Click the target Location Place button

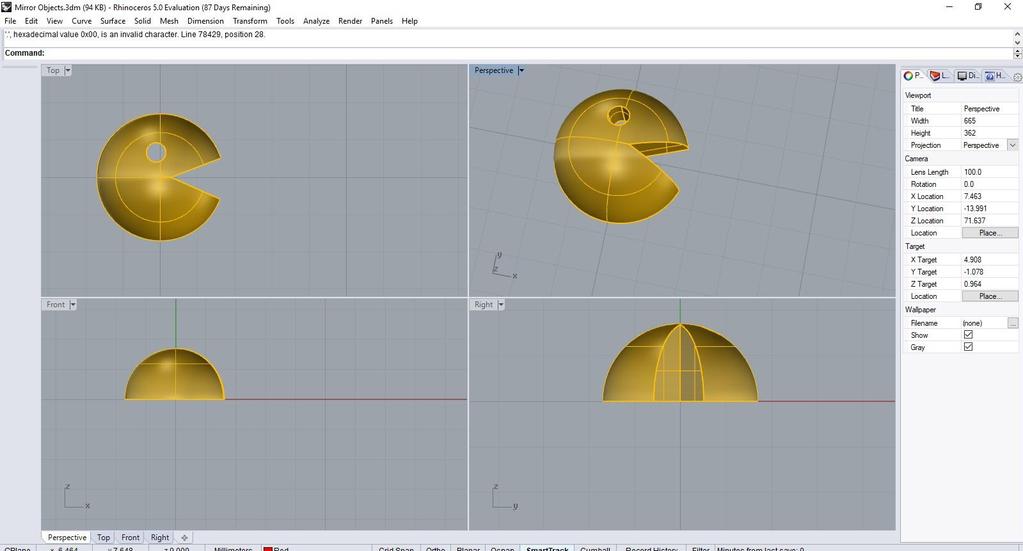tap(989, 296)
